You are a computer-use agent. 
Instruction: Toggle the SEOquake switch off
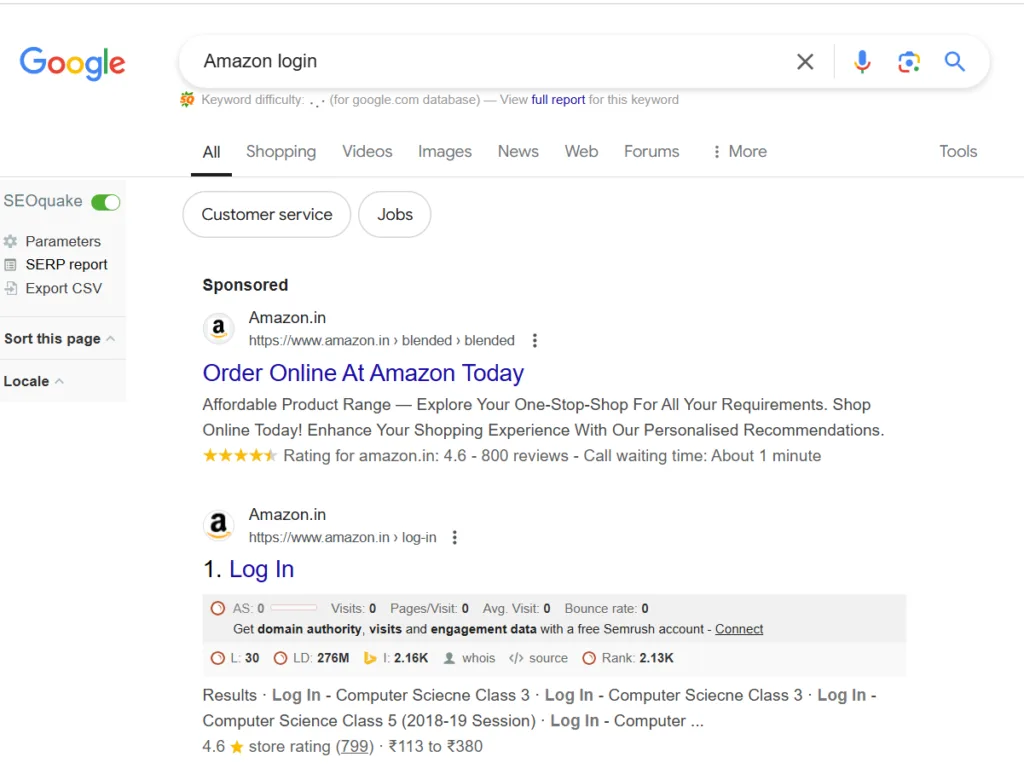106,202
